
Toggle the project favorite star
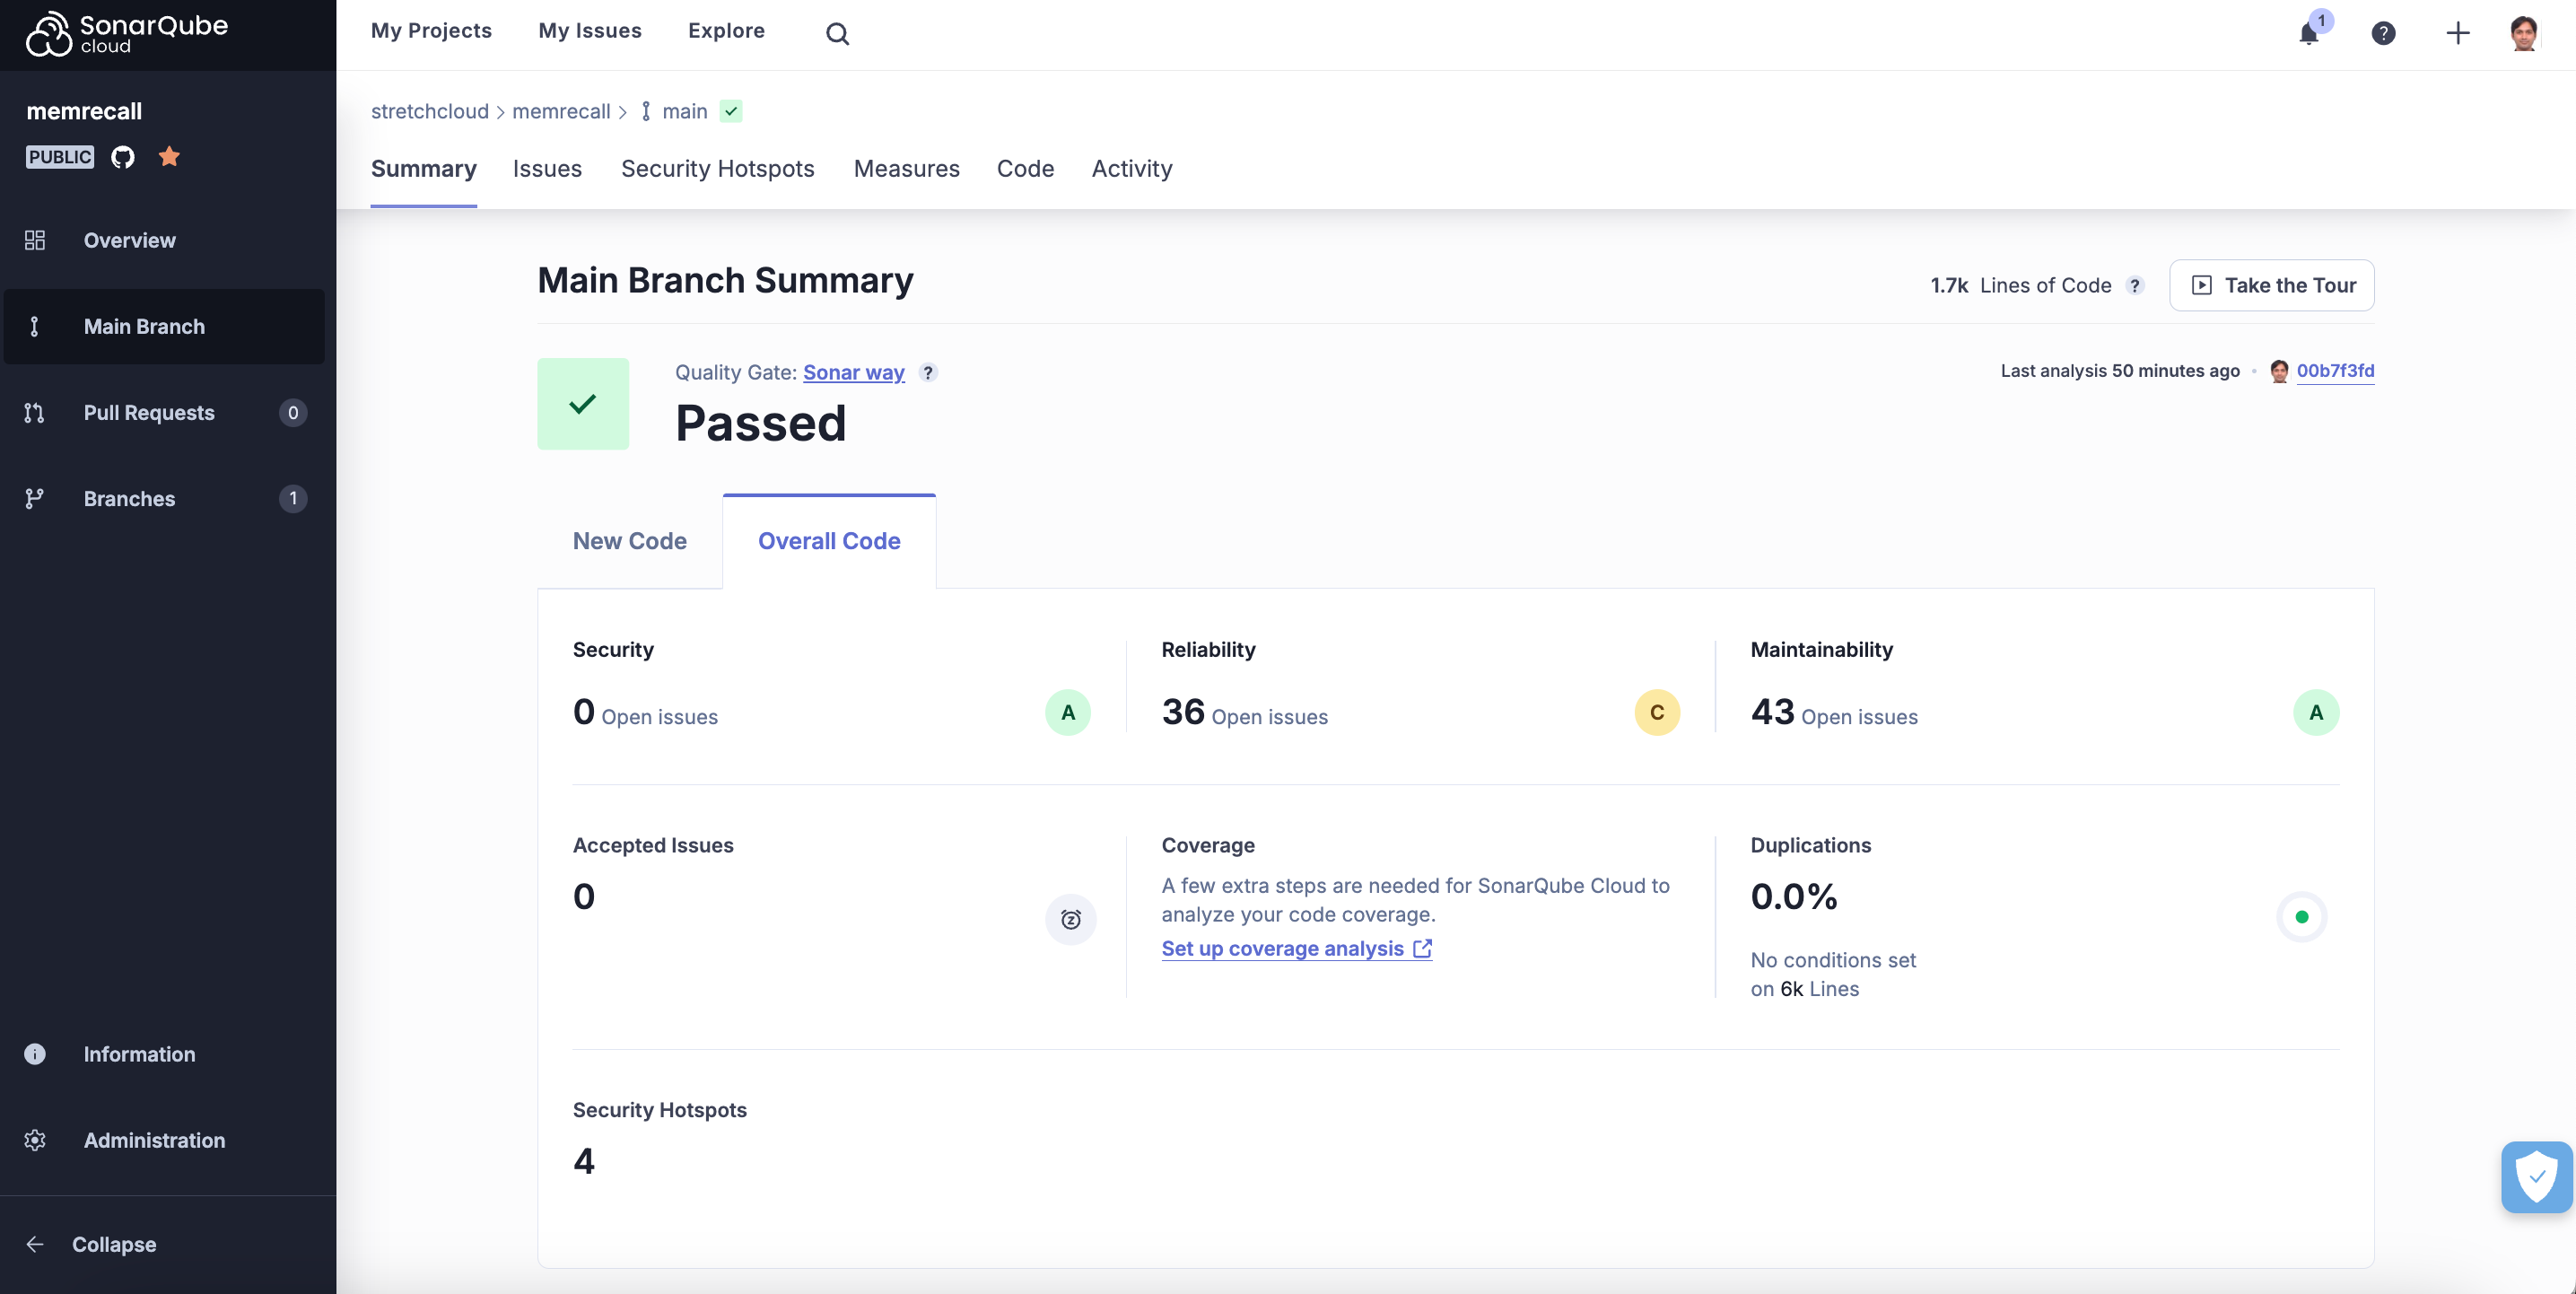click(169, 157)
